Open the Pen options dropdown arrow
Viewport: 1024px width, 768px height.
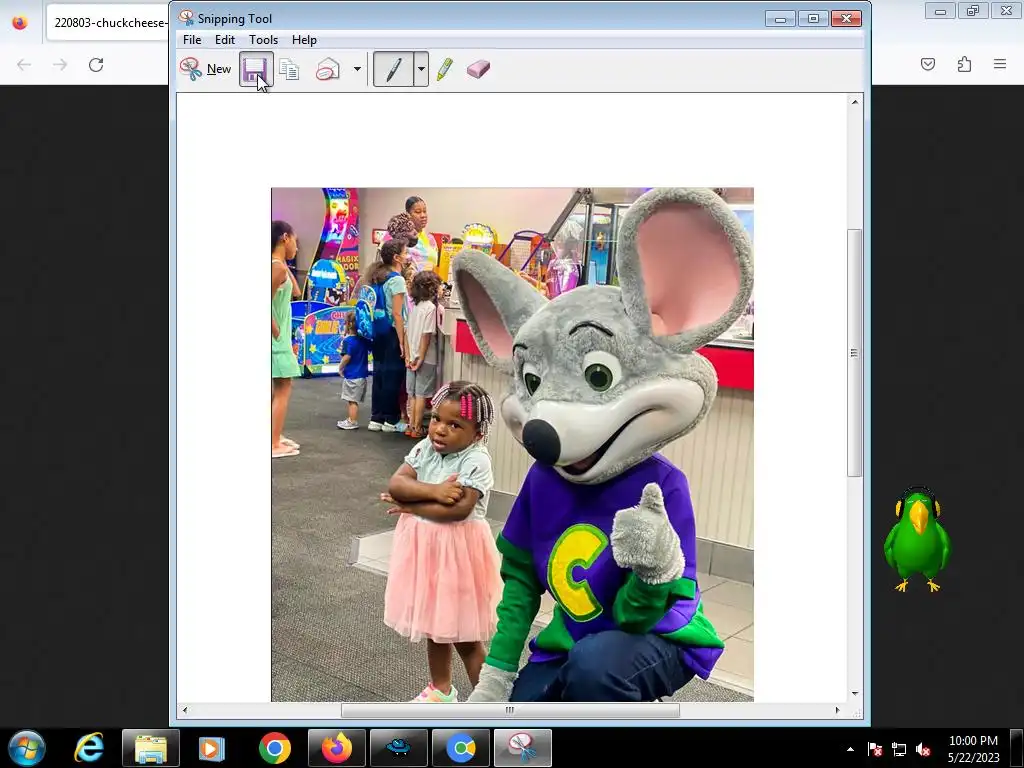(x=421, y=69)
